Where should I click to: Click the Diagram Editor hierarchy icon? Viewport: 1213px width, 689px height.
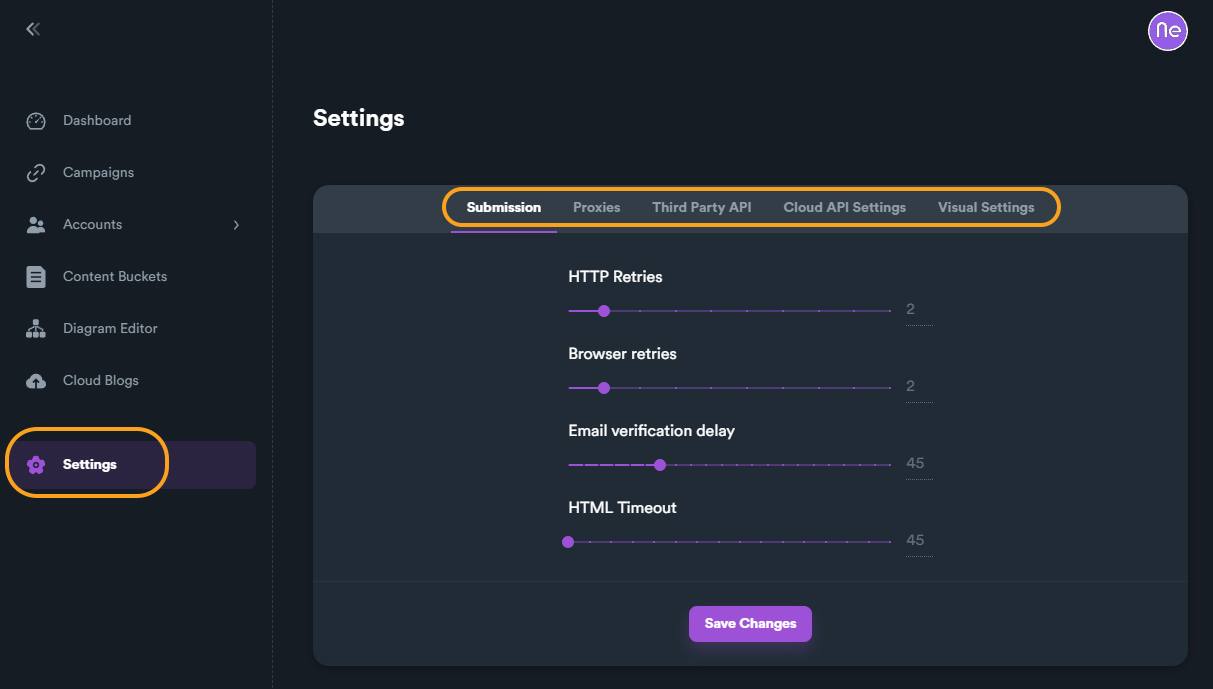pos(36,329)
